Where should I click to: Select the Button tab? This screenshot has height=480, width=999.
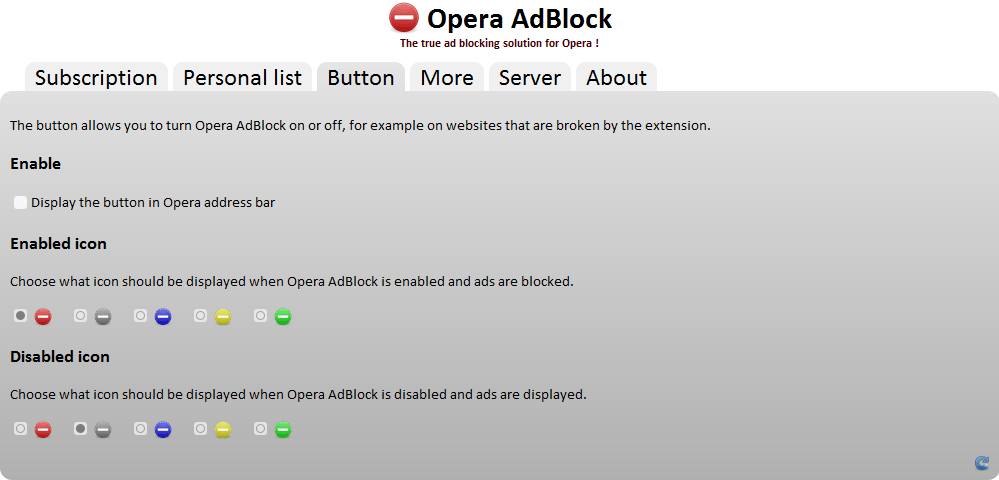pos(361,78)
